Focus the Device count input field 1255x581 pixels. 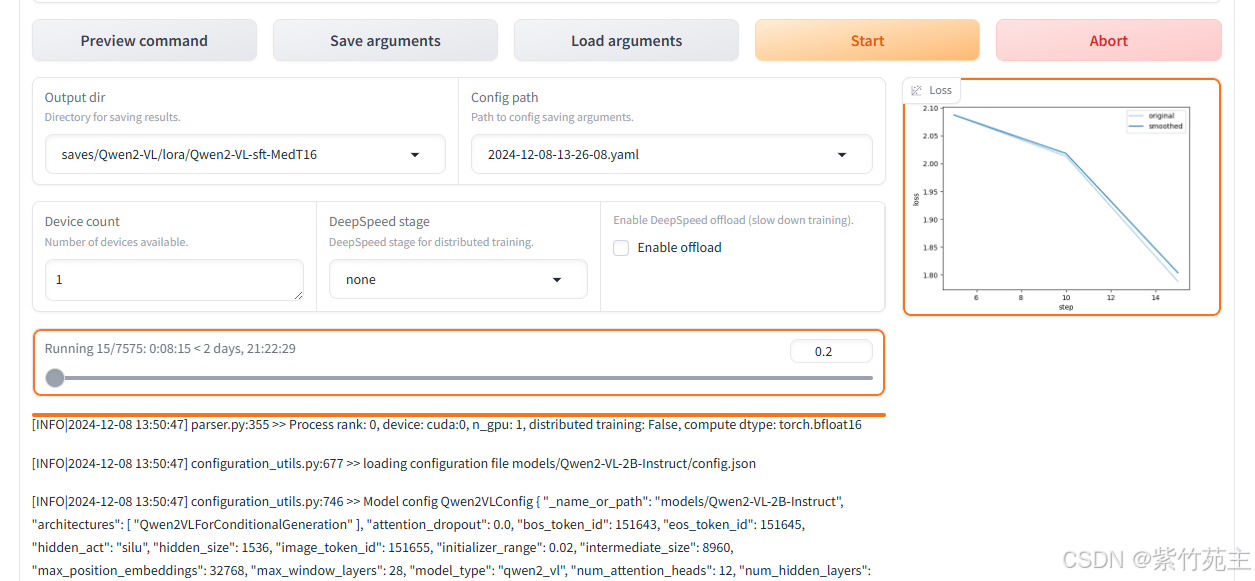[x=174, y=280]
